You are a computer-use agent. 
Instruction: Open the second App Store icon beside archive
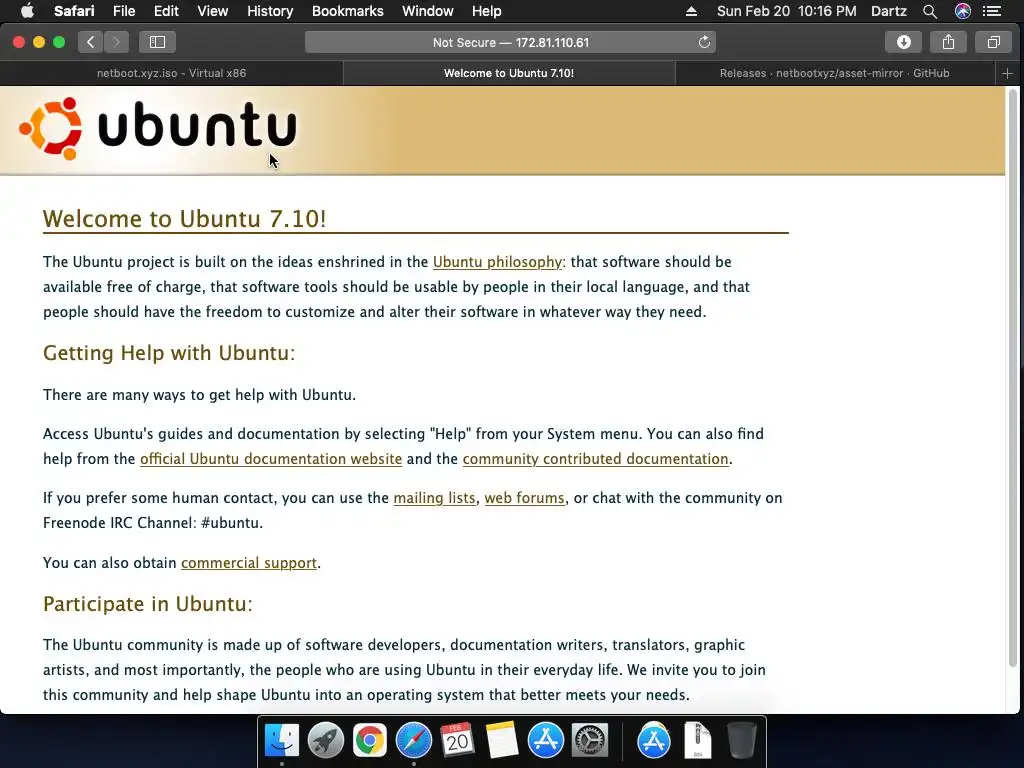654,741
